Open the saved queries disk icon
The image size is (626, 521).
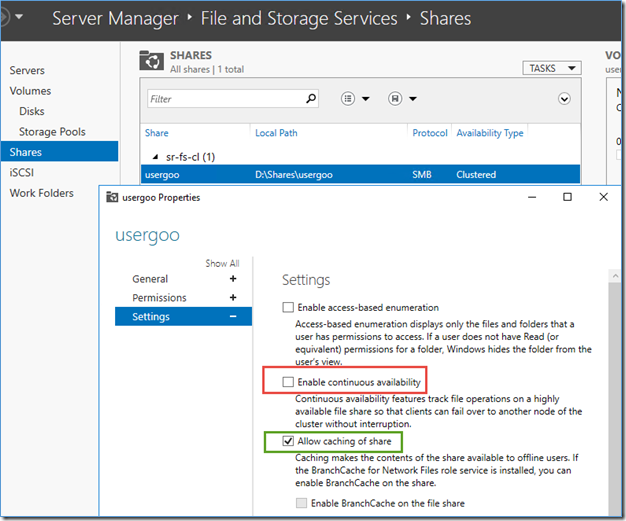[395, 98]
